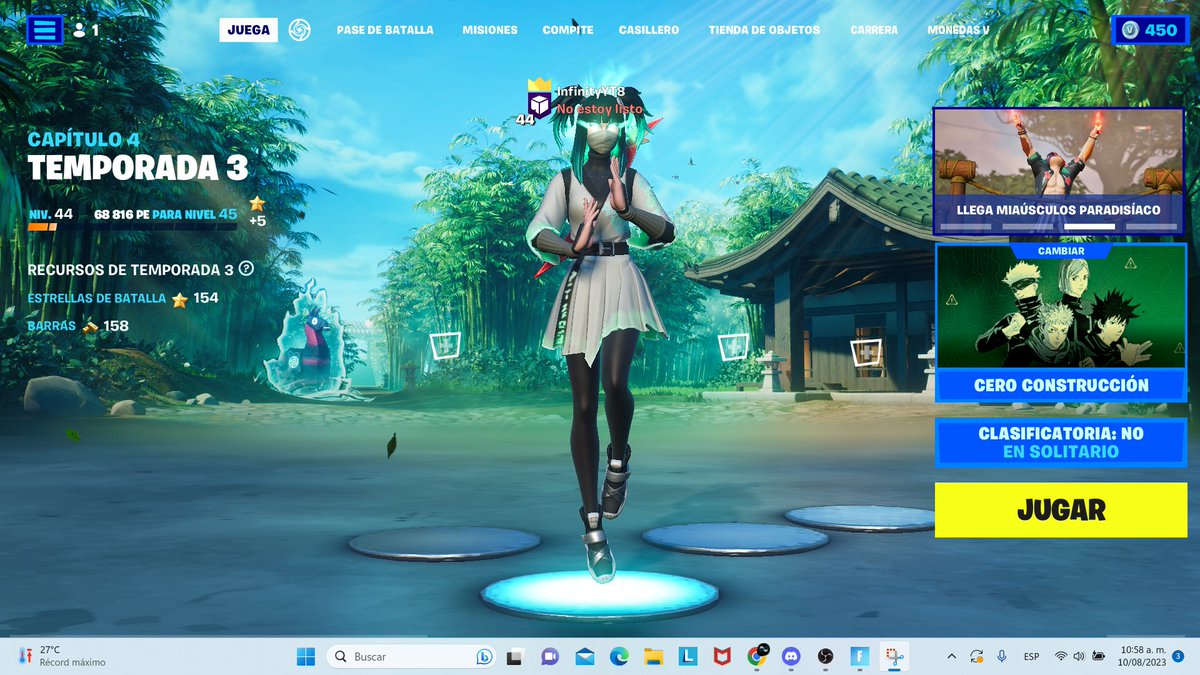Launch Microsoft Edge from the taskbar

(619, 657)
